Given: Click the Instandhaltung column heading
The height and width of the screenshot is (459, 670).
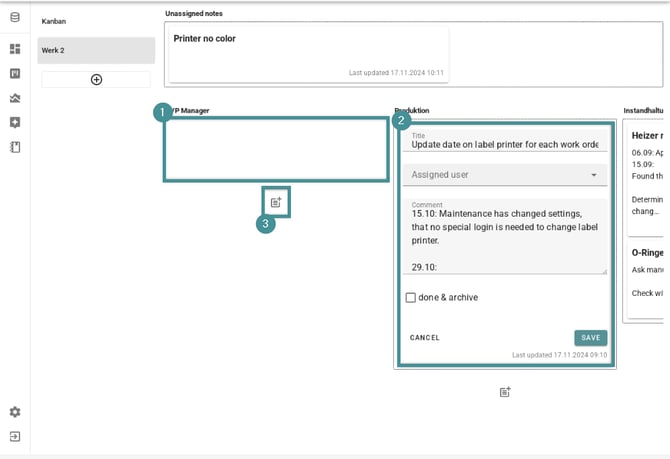Looking at the screenshot, I should coord(643,111).
